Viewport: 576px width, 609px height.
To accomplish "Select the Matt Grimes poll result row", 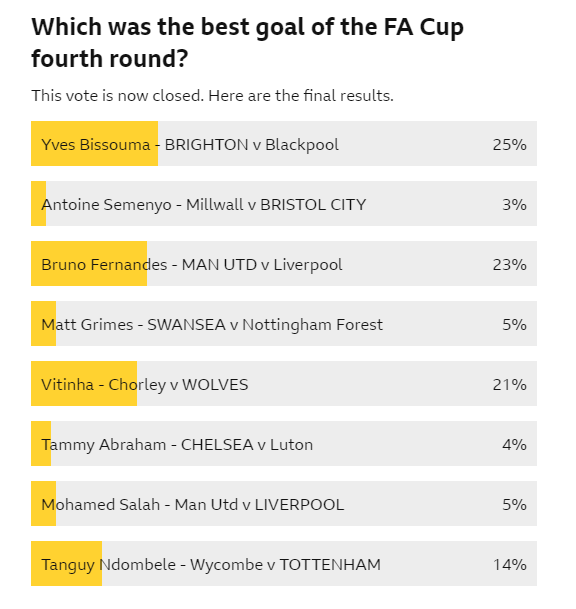I will click(284, 324).
